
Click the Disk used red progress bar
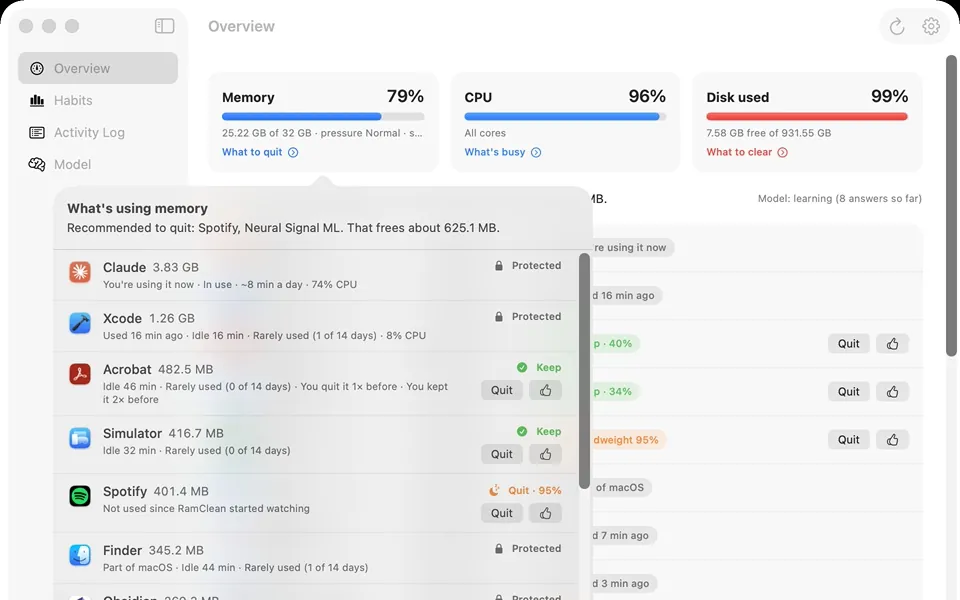(807, 116)
